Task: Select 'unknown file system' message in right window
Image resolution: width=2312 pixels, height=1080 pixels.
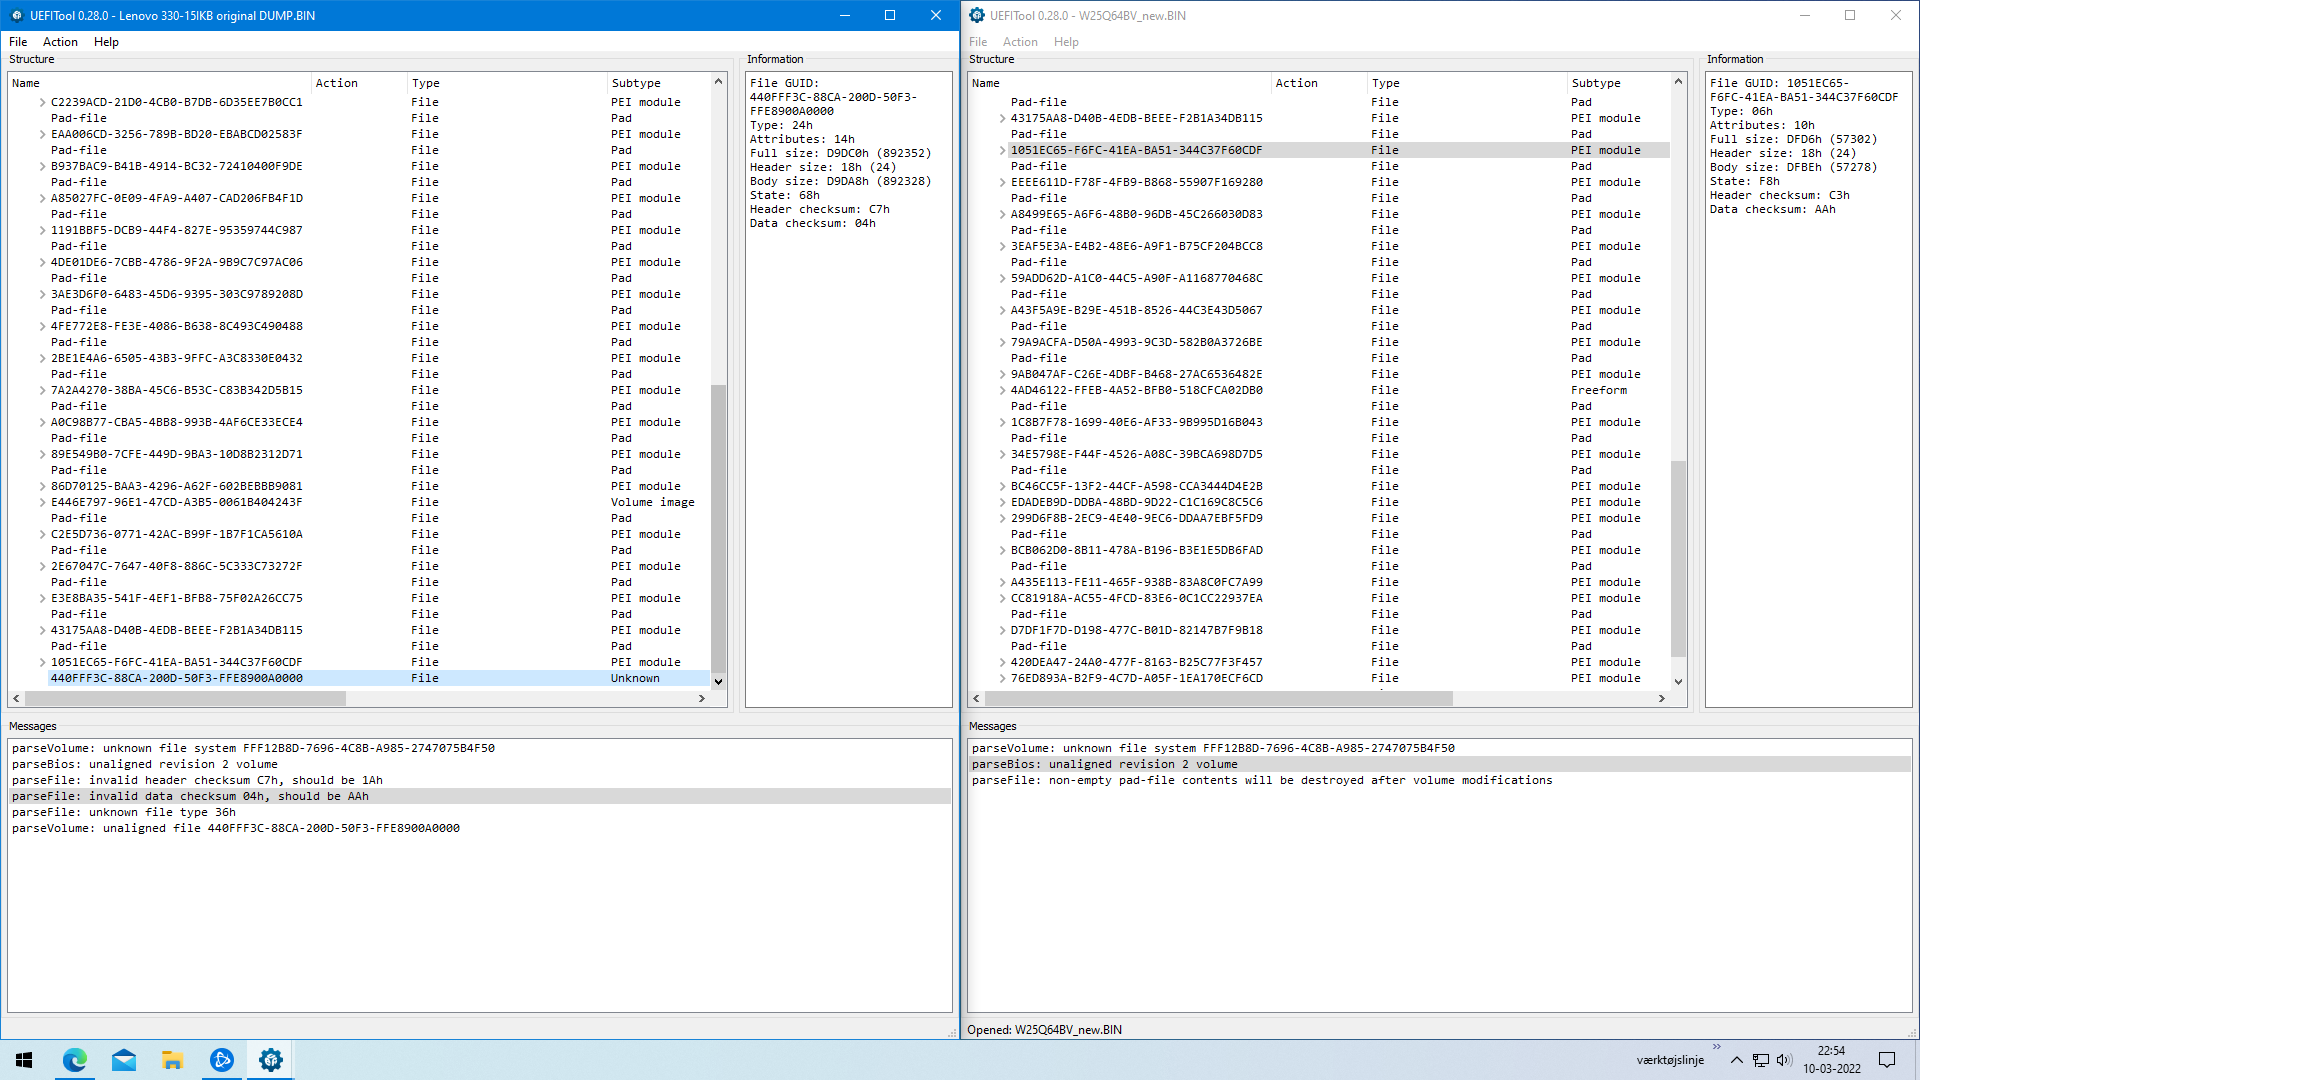Action: point(1440,748)
